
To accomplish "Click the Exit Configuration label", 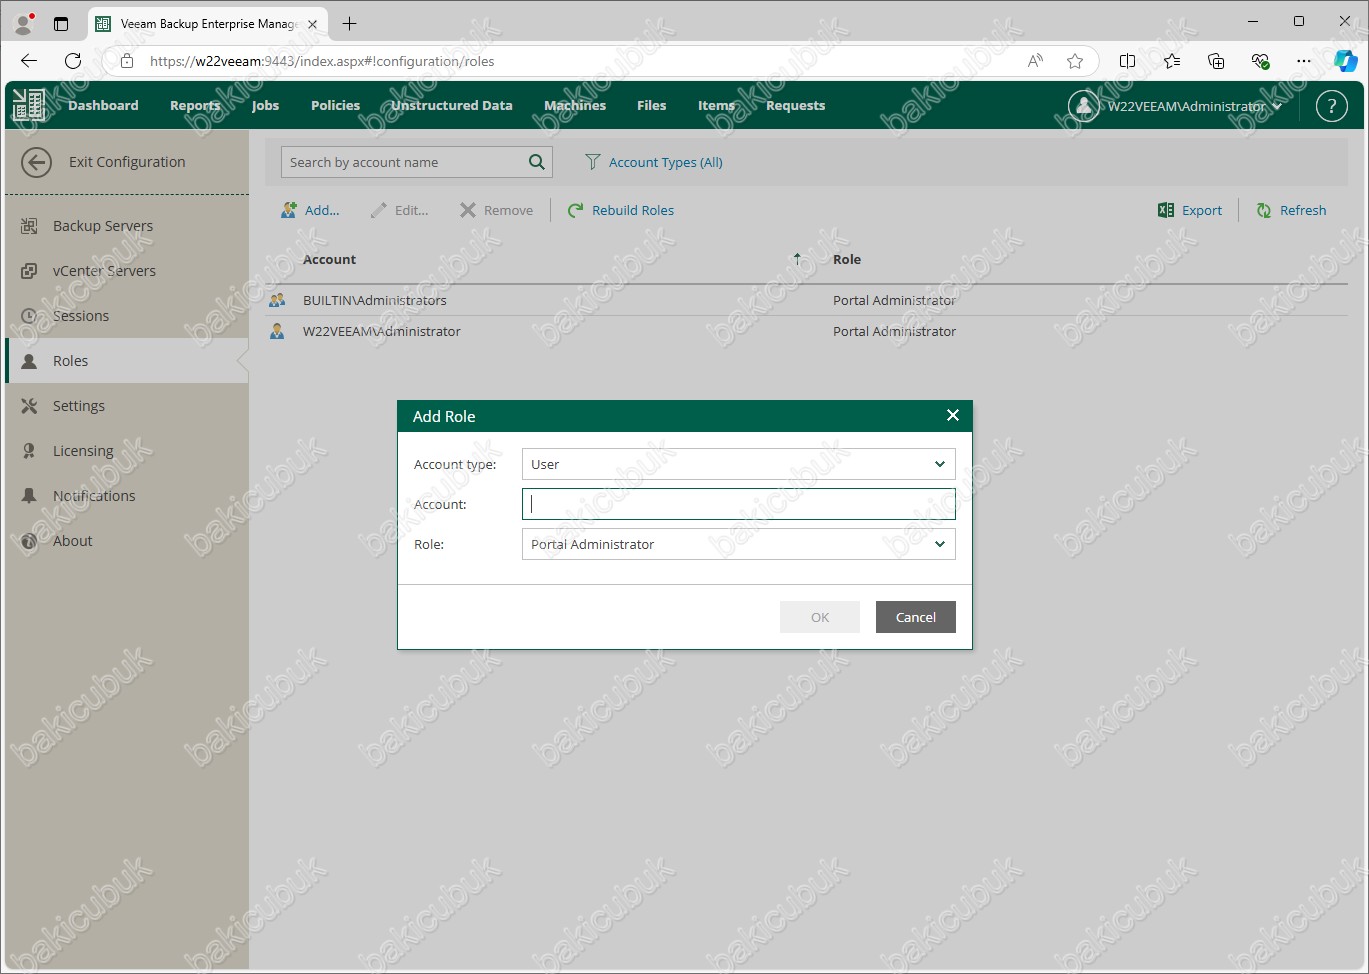I will 127,162.
